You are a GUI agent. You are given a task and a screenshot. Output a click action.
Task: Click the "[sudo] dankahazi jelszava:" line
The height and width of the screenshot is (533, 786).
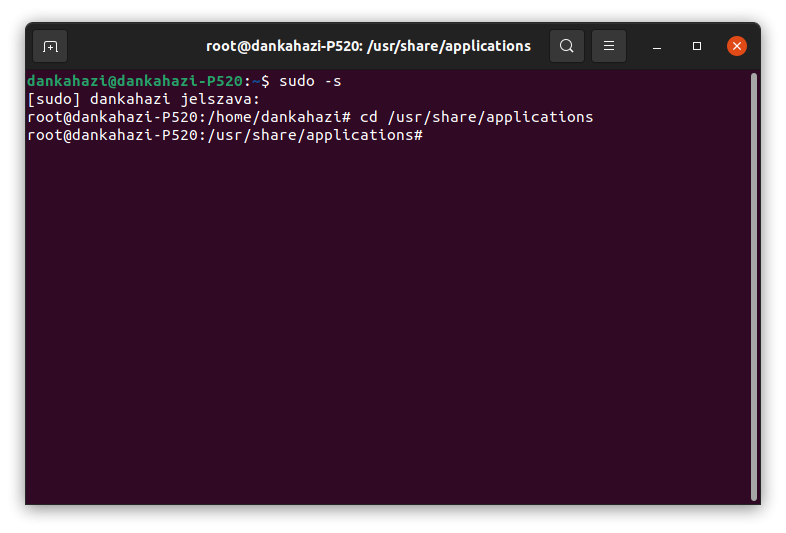144,99
